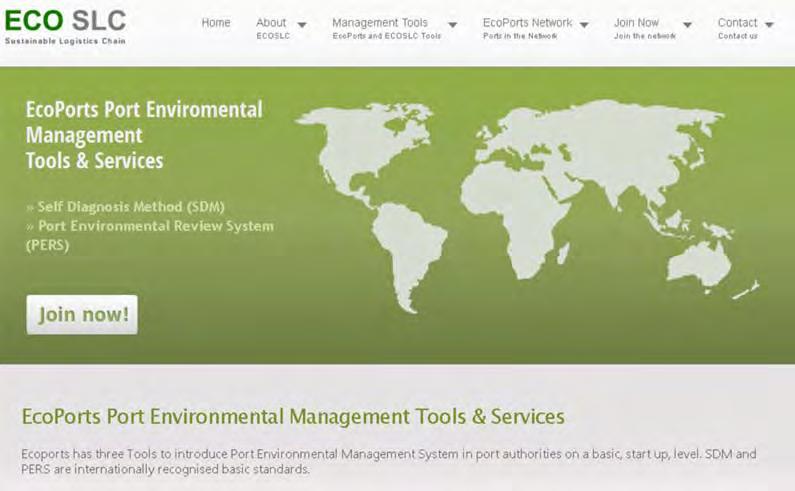Viewport: 795px width, 491px height.
Task: Click the green EcoPorts Port Environmental Management heading
Action: click(293, 416)
